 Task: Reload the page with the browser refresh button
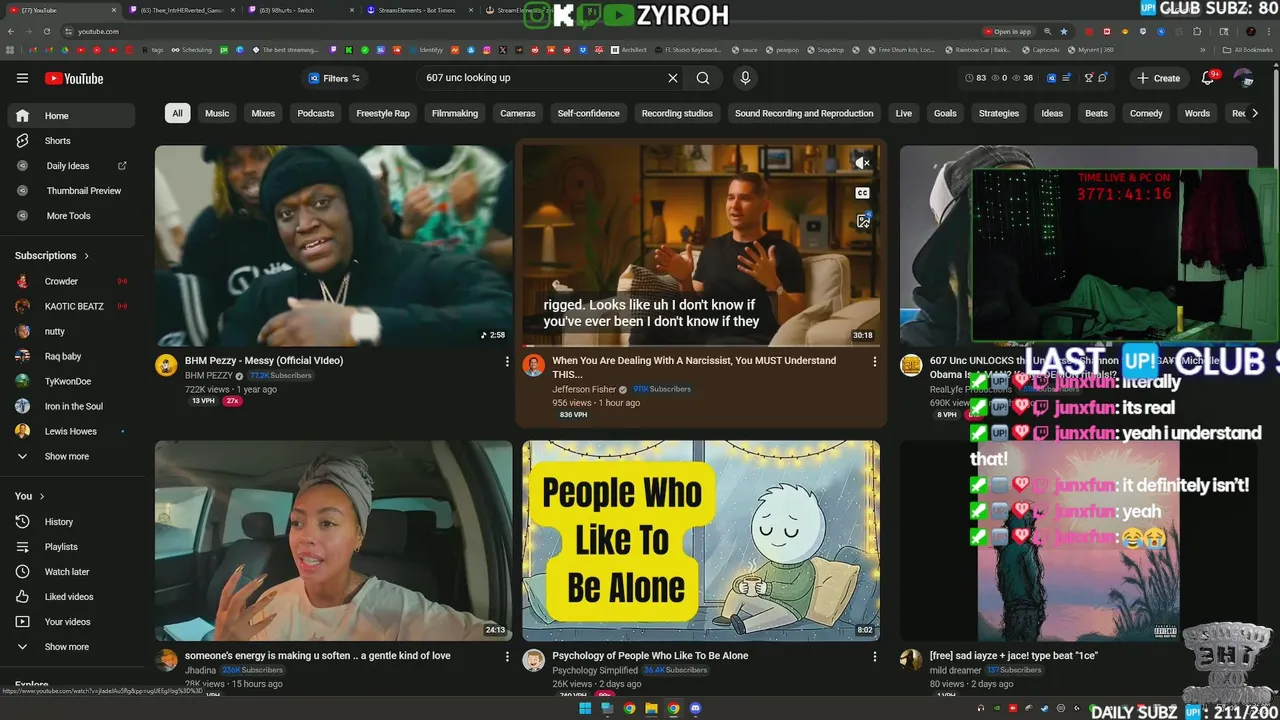coord(47,31)
